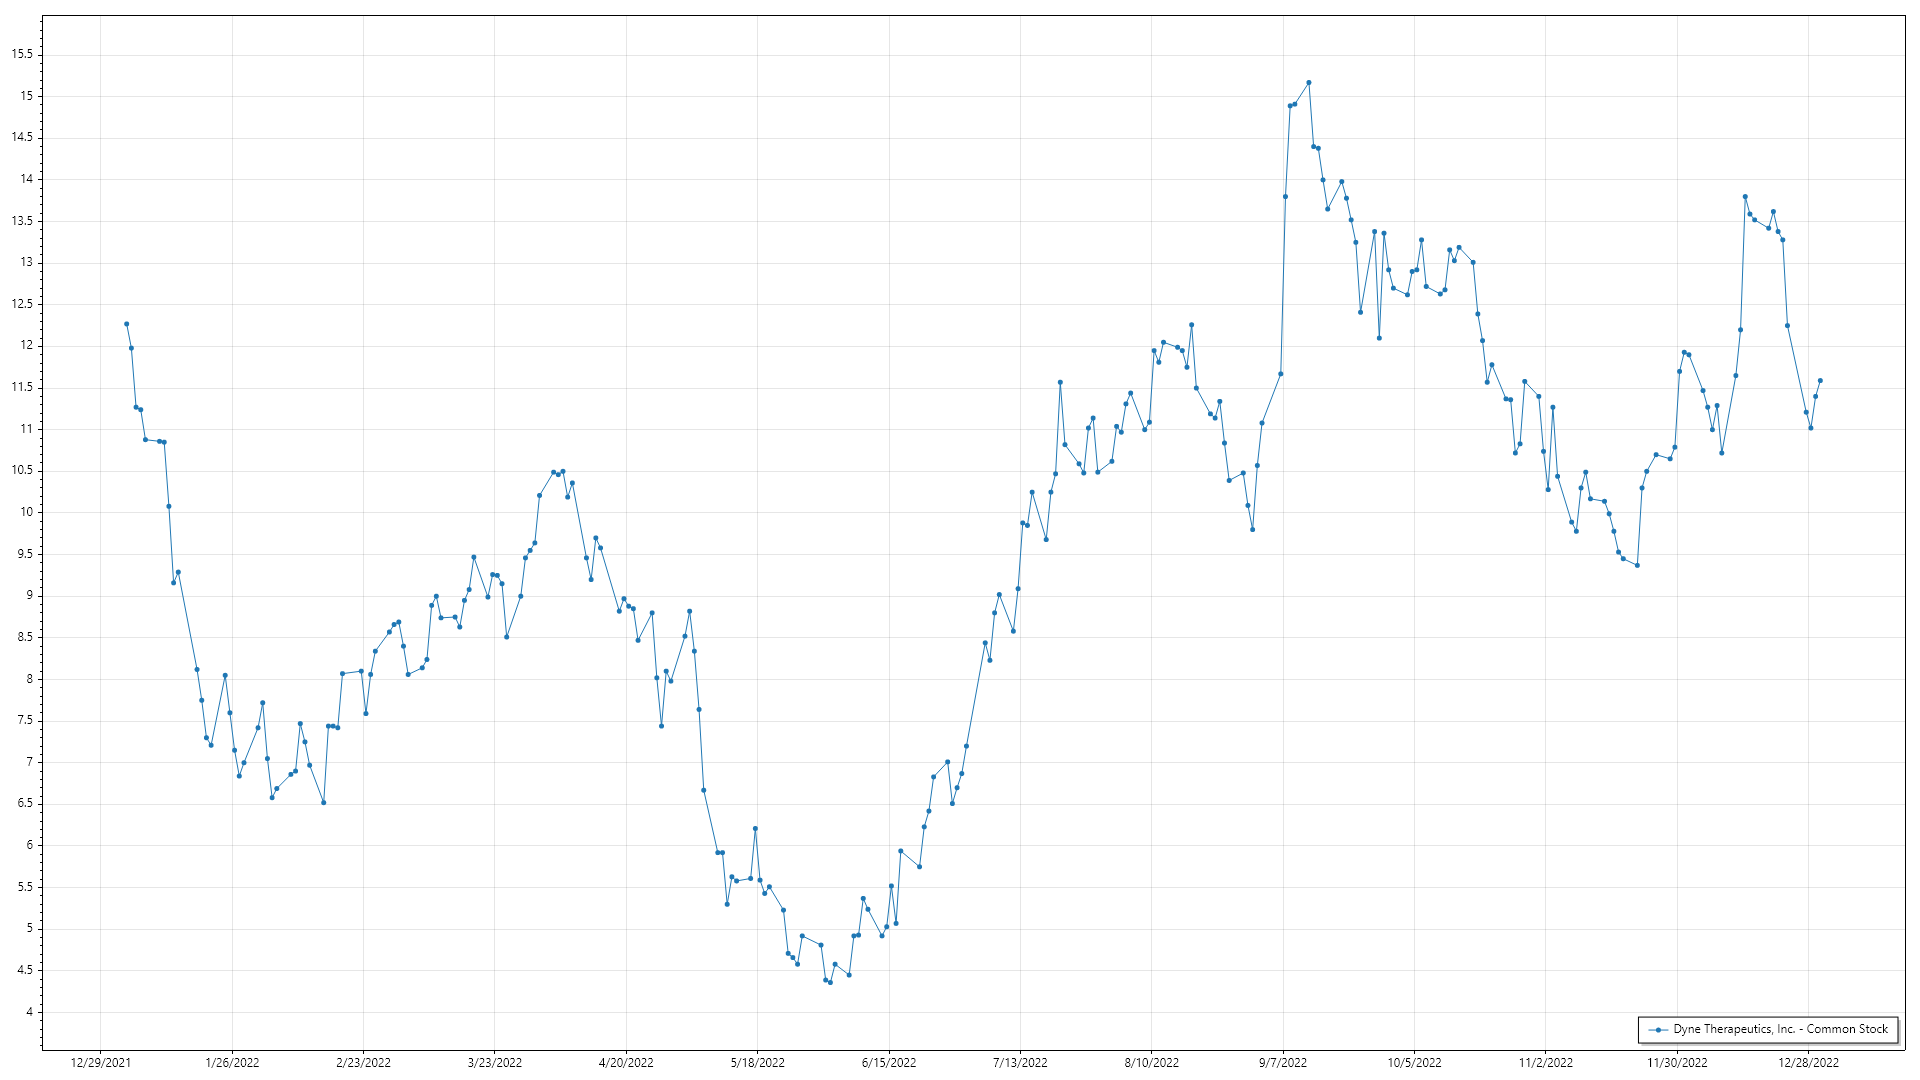Screen dimensions: 1920x1080
Task: Click the 8/10/2022 x-axis date label
Action: point(1151,1063)
